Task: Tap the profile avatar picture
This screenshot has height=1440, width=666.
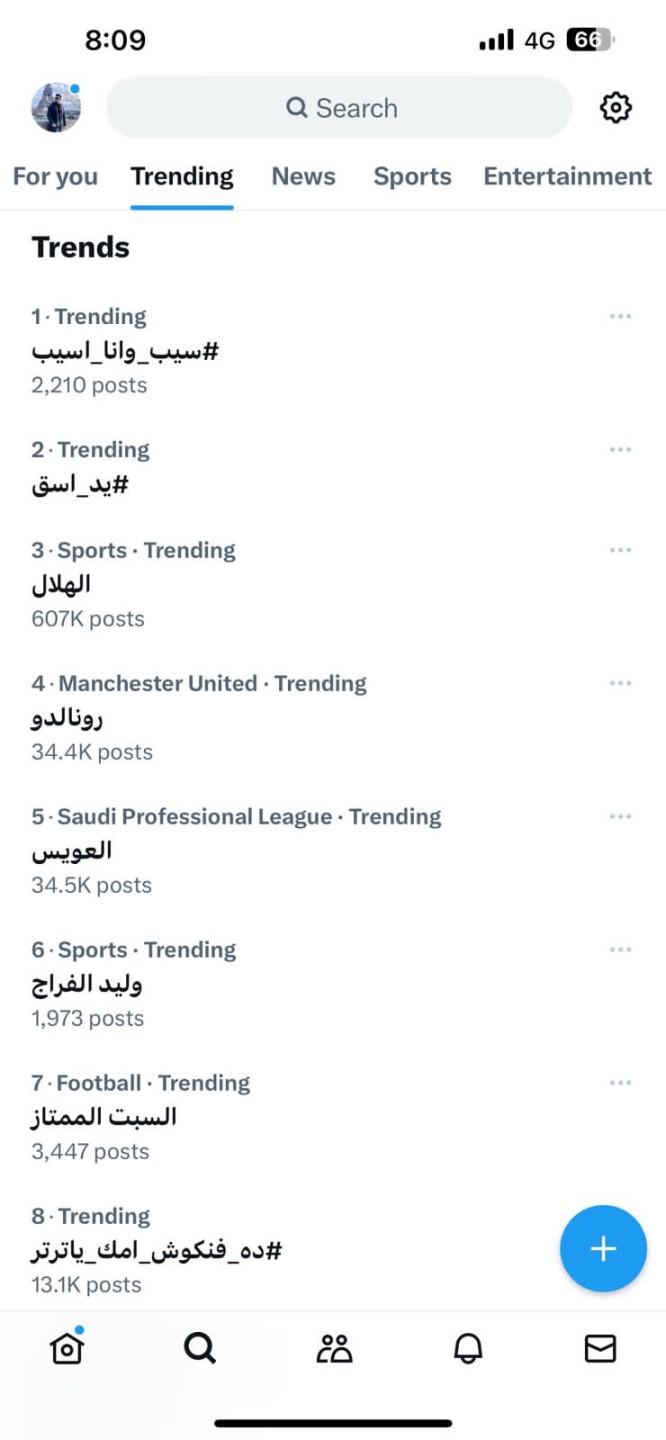Action: [56, 107]
